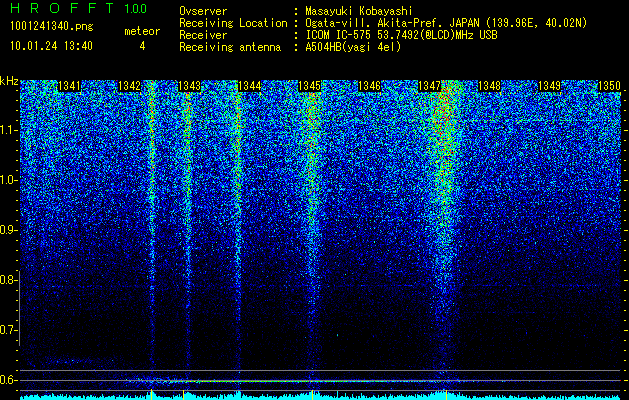Click the 1341 time marker
The width and height of the screenshot is (629, 400).
click(69, 86)
